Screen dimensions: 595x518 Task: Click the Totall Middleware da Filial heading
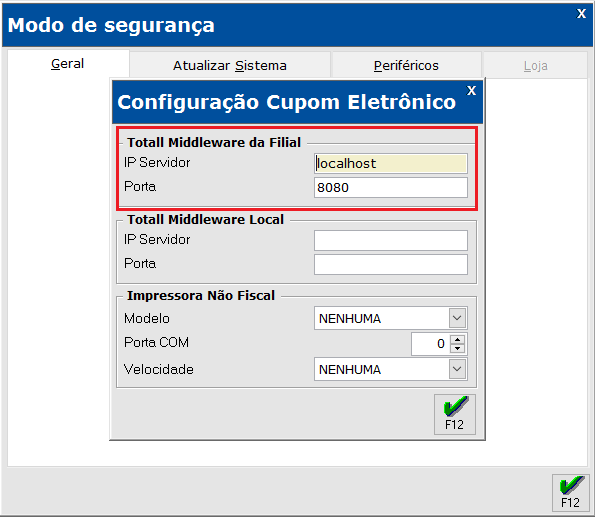pos(214,142)
